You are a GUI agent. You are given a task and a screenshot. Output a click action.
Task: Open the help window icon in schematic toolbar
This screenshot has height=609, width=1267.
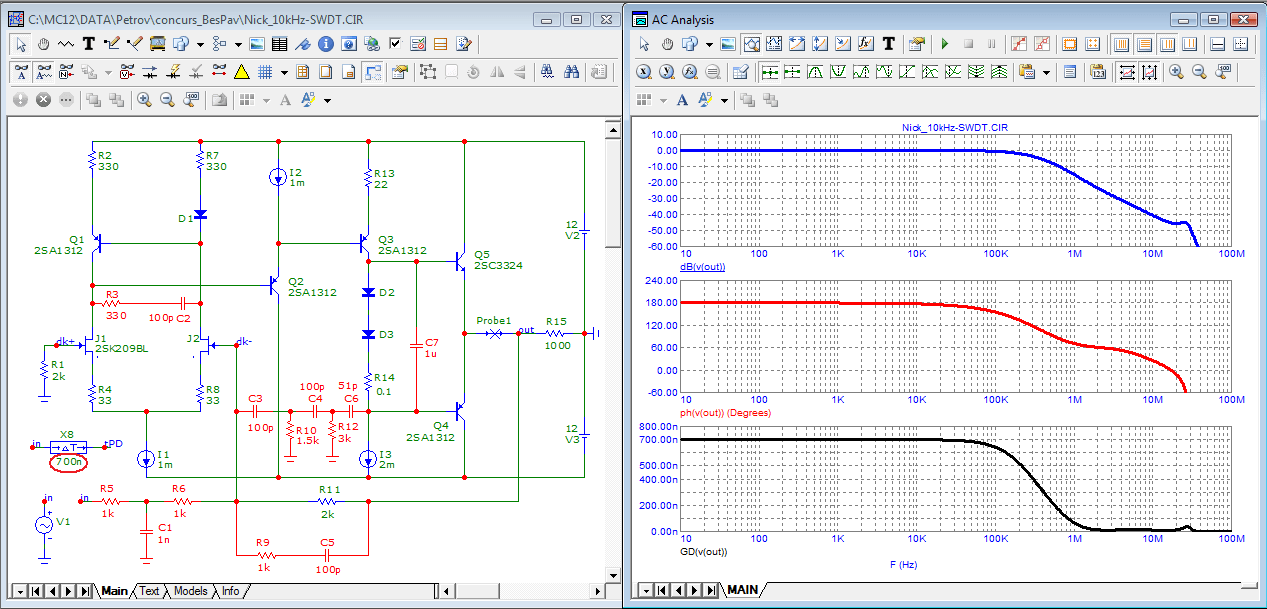[348, 44]
